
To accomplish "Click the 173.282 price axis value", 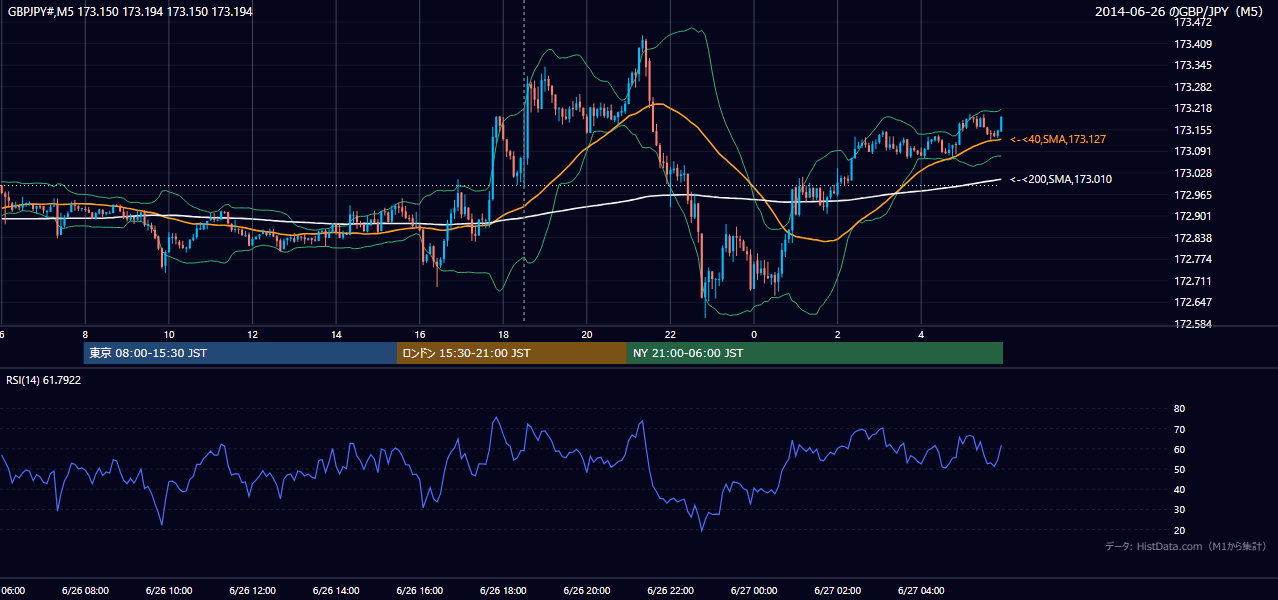I will tap(1193, 87).
